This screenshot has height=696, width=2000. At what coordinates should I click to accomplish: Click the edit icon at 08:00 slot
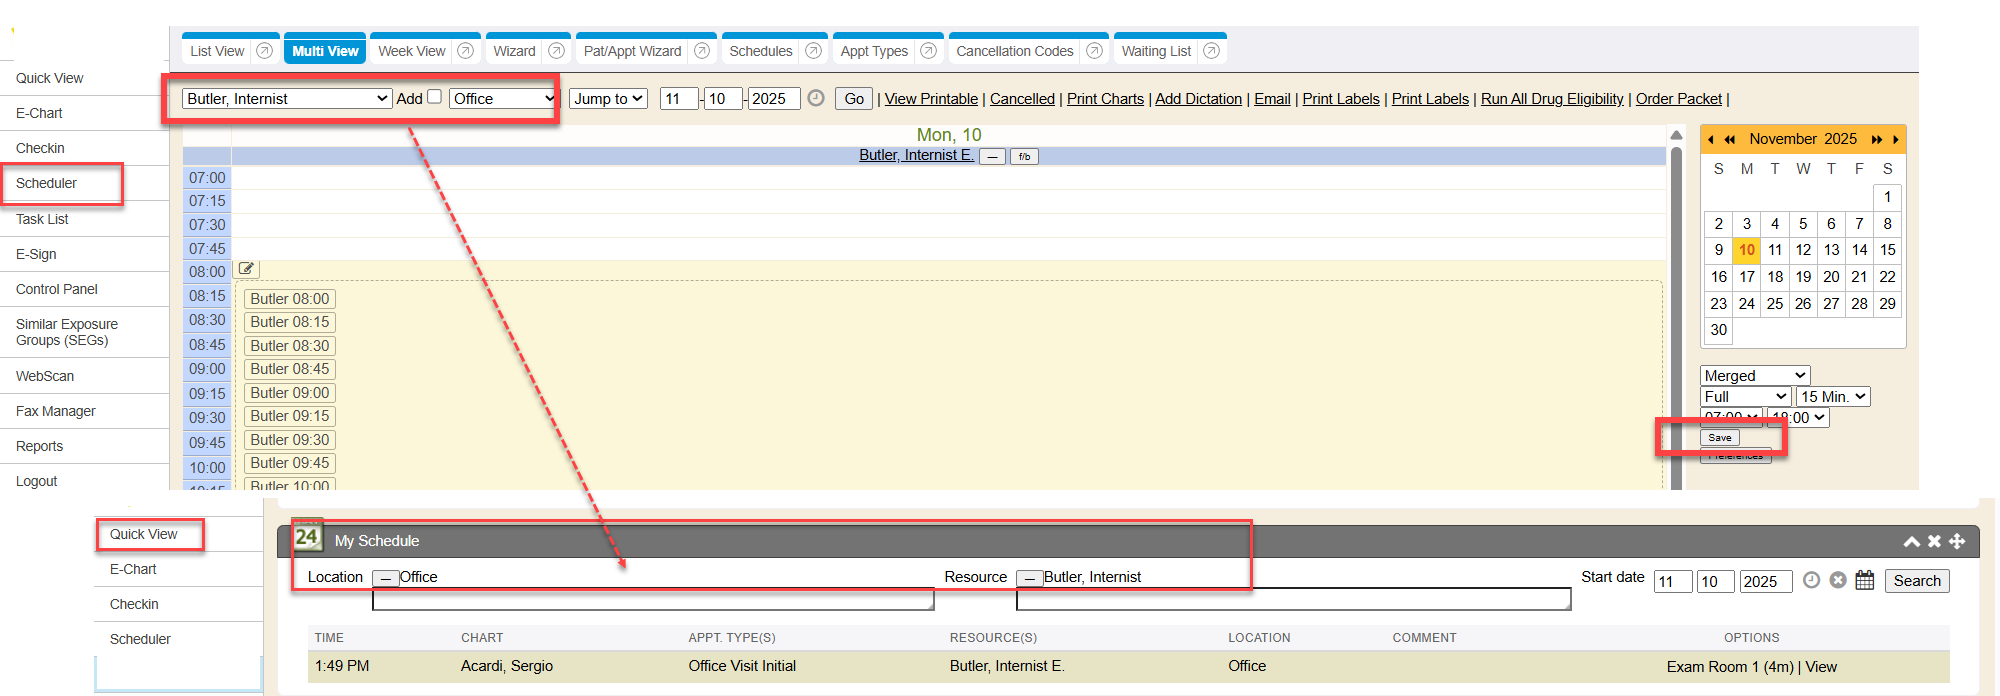[246, 269]
